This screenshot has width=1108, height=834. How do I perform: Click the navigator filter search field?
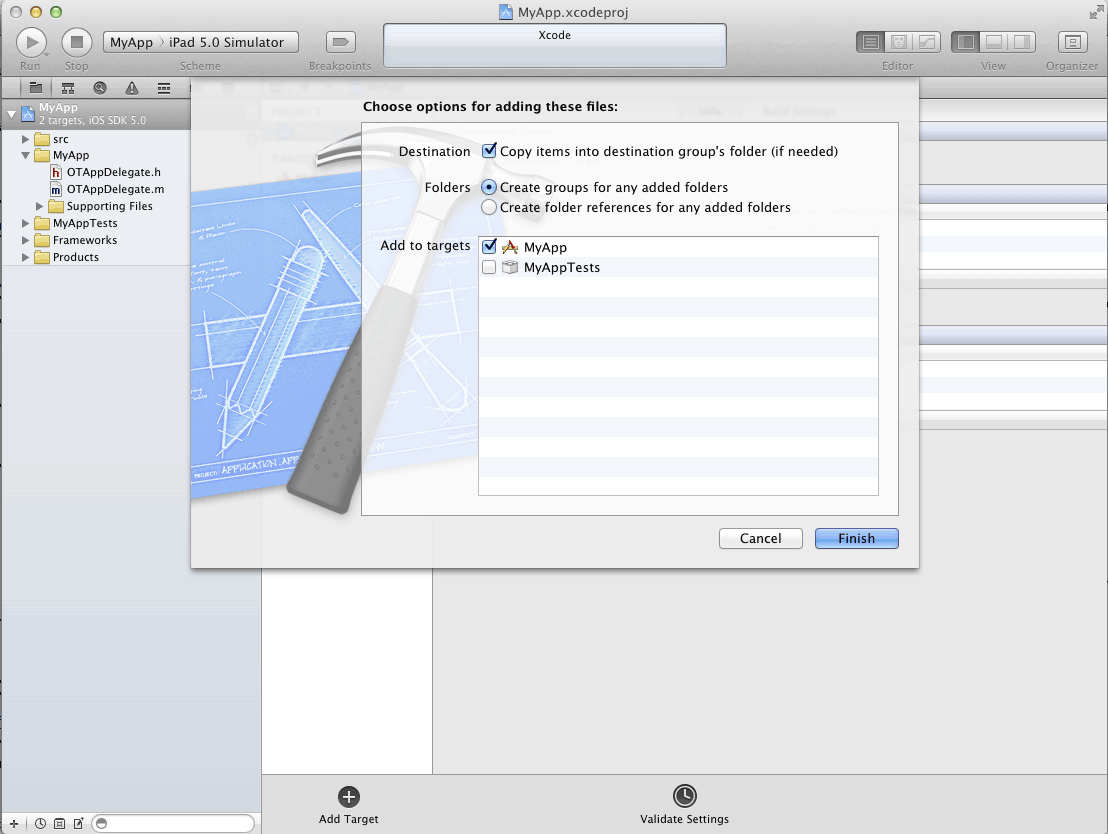175,823
